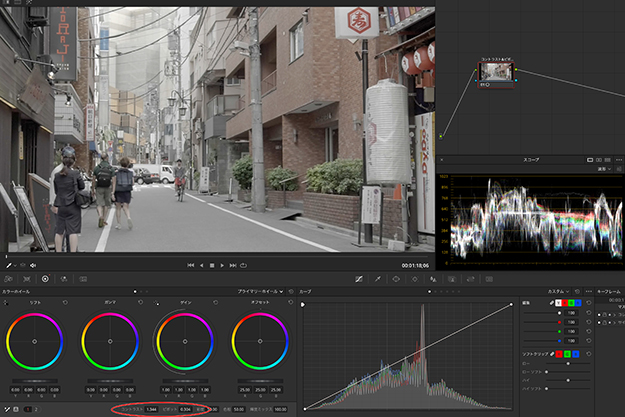Toggle loop playback in the viewer
Image resolution: width=625 pixels, height=417 pixels.
[243, 265]
